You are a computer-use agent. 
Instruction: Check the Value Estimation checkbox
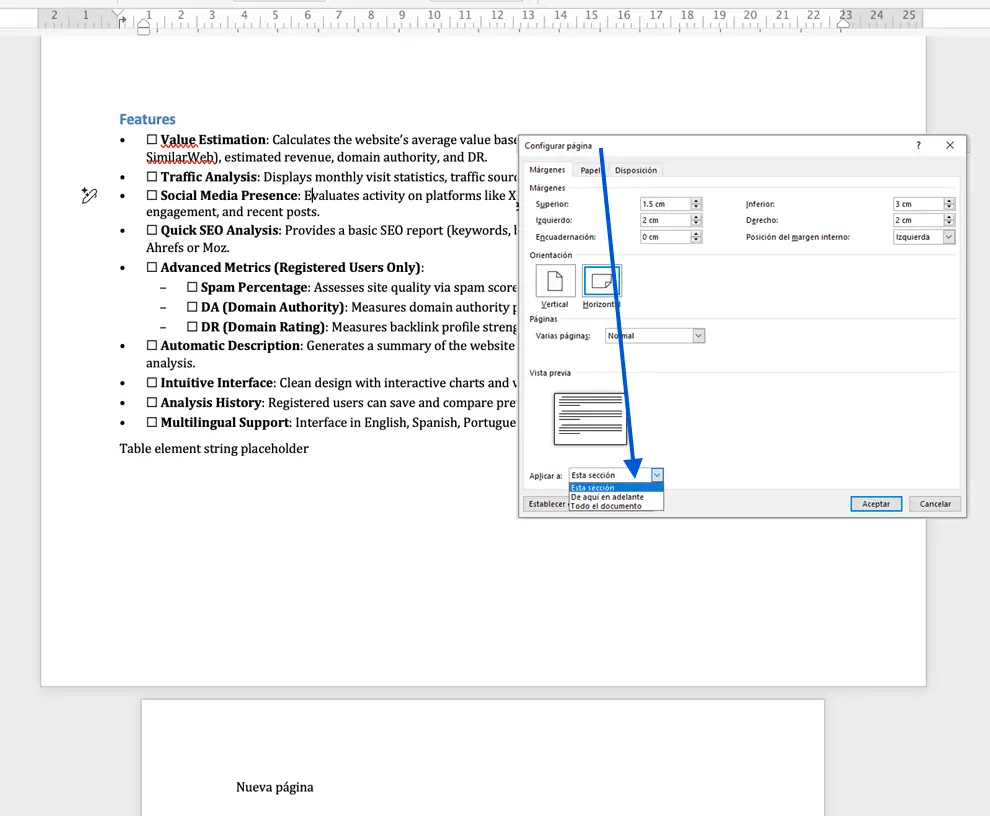pos(152,139)
